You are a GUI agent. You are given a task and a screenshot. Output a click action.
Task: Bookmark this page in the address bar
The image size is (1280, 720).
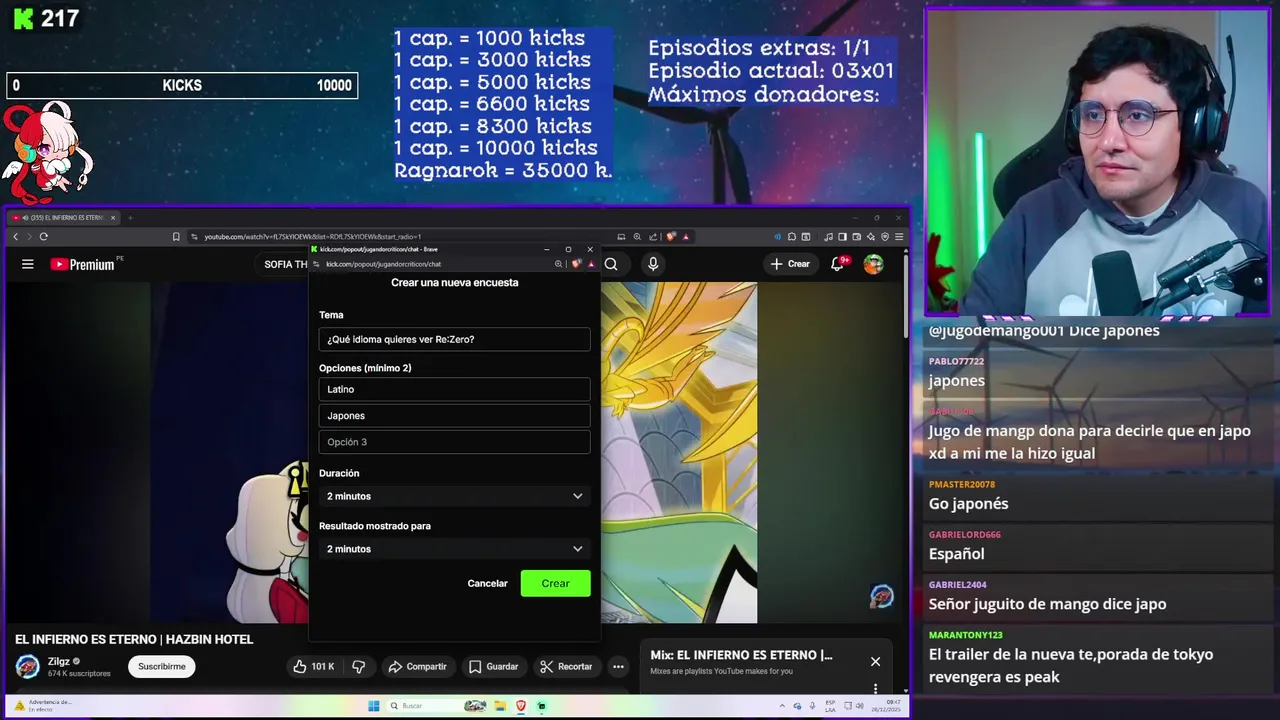[x=176, y=237]
